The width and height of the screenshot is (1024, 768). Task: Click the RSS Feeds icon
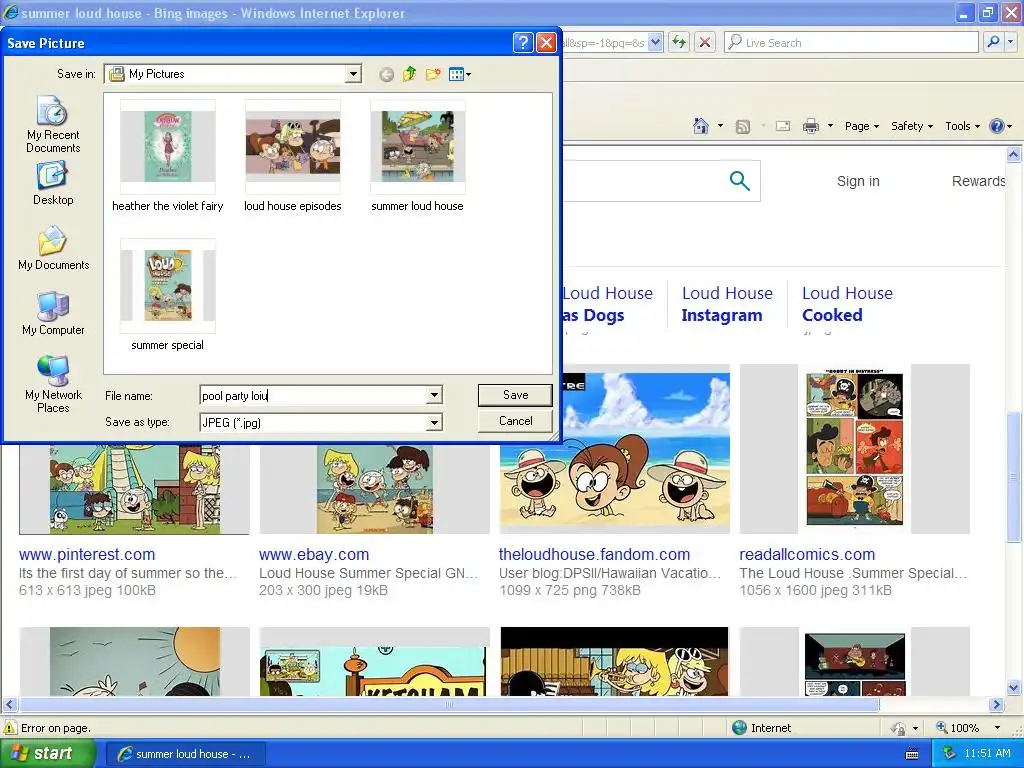(743, 126)
